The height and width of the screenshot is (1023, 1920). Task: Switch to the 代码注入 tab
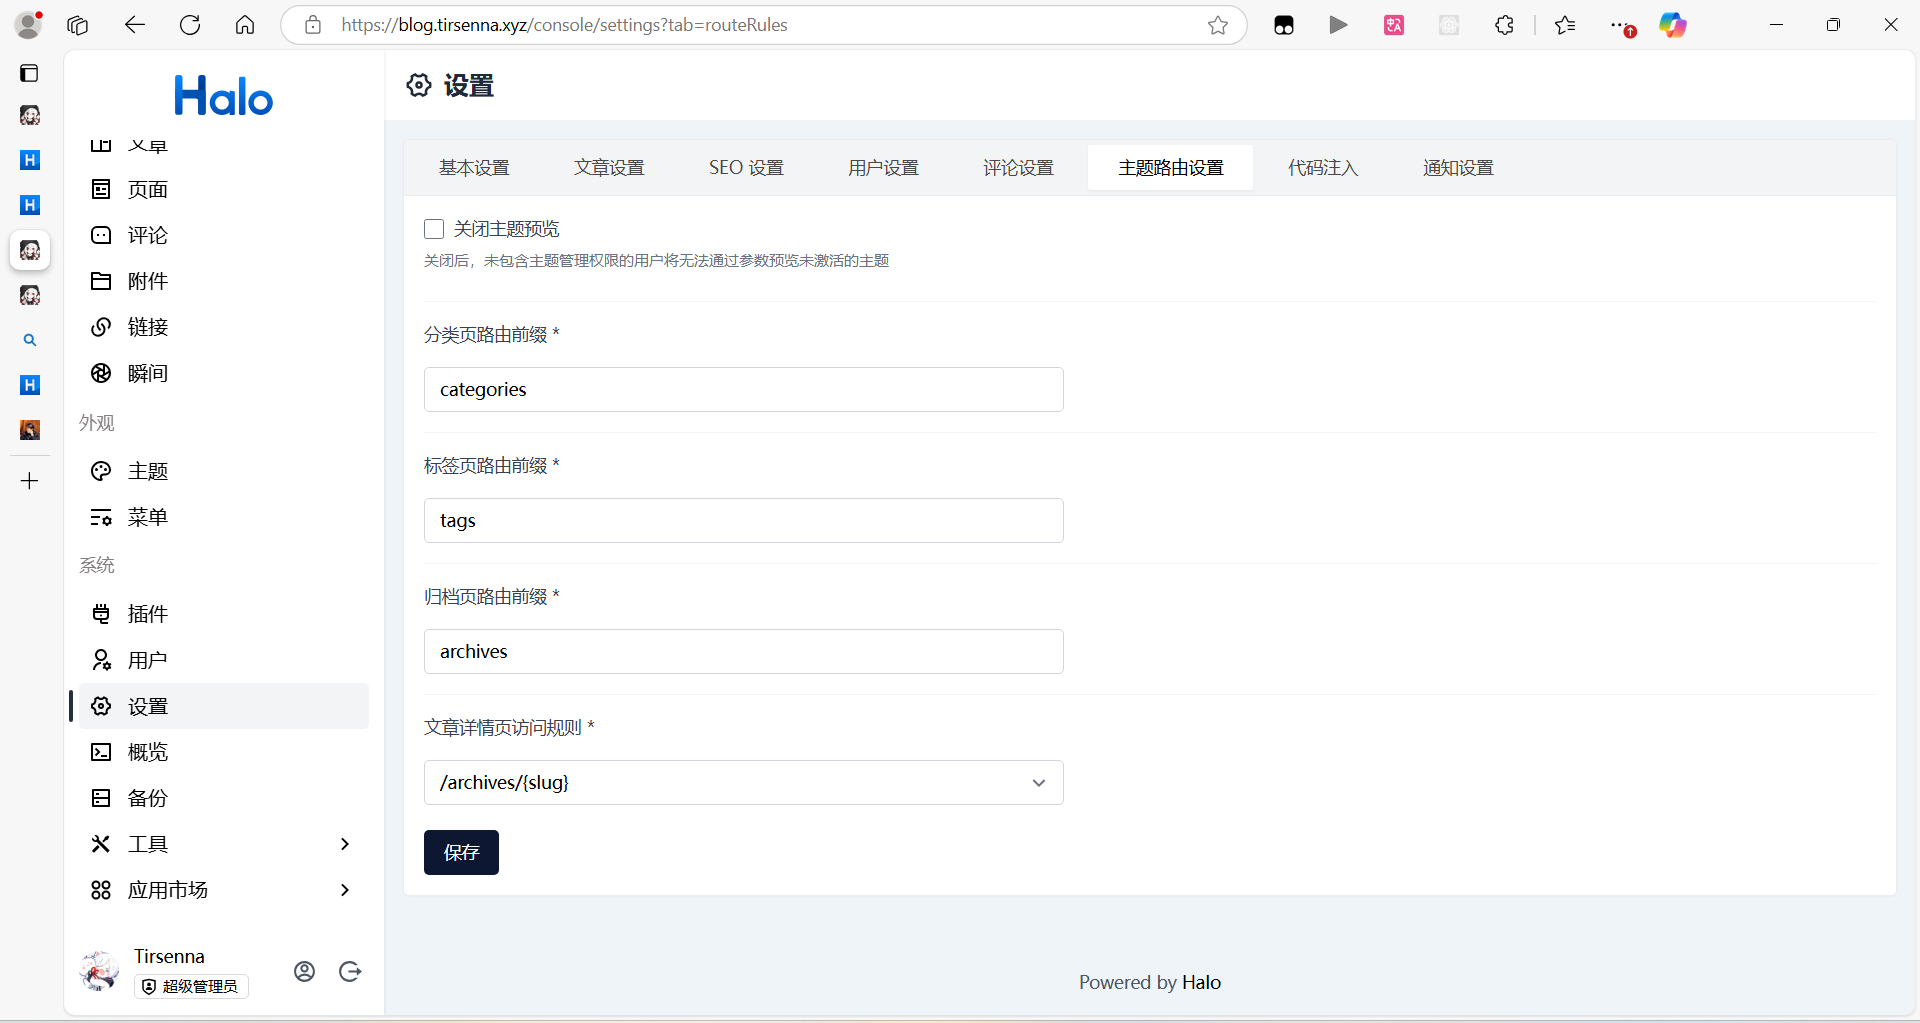pyautogui.click(x=1322, y=168)
